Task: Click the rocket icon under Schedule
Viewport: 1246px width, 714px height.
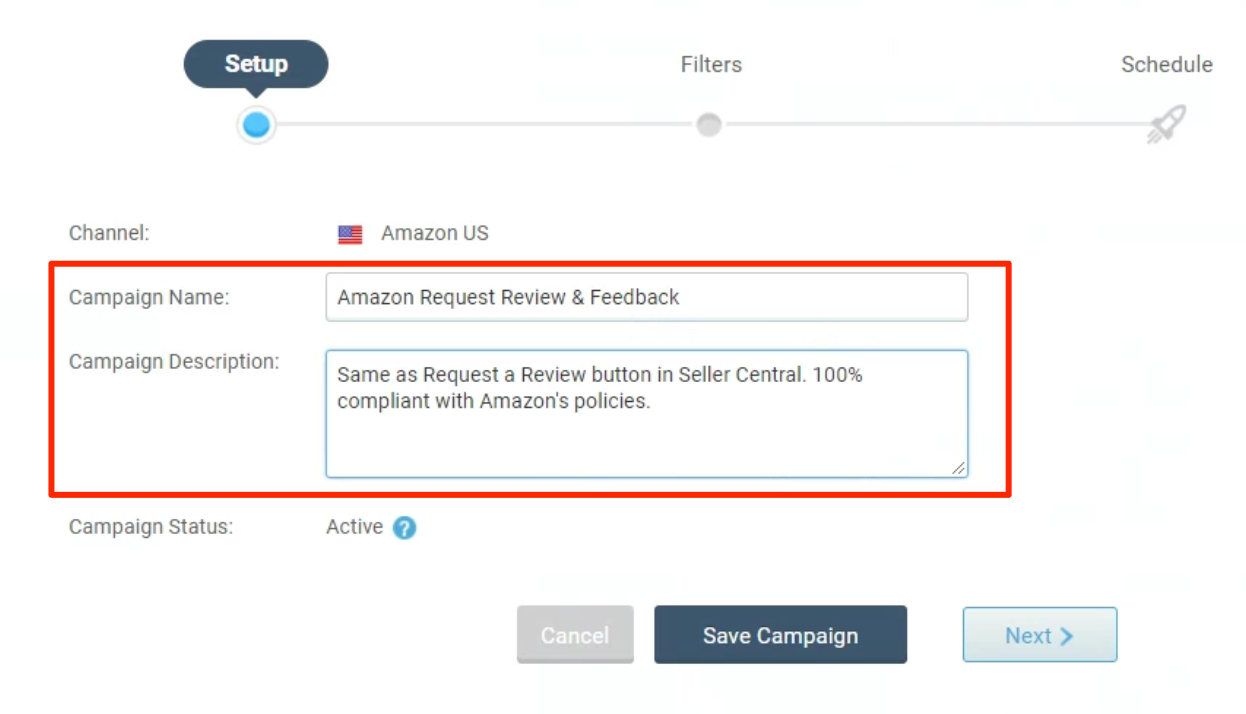Action: pyautogui.click(x=1166, y=124)
